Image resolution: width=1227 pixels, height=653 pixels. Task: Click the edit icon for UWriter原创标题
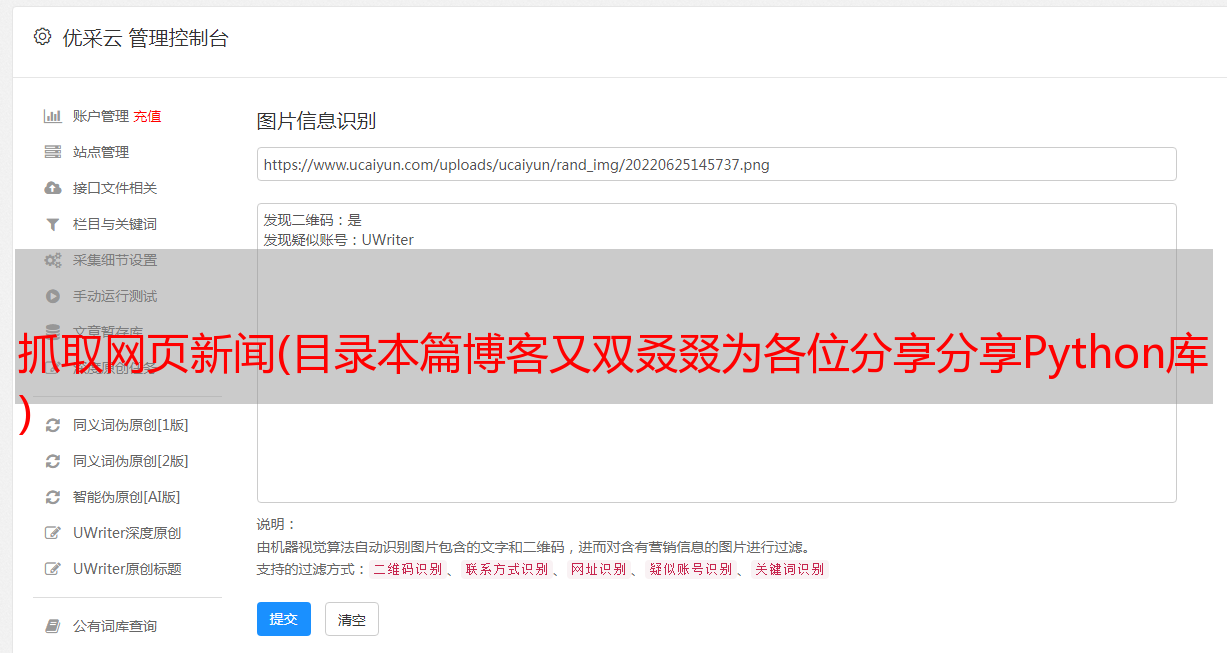tap(53, 569)
